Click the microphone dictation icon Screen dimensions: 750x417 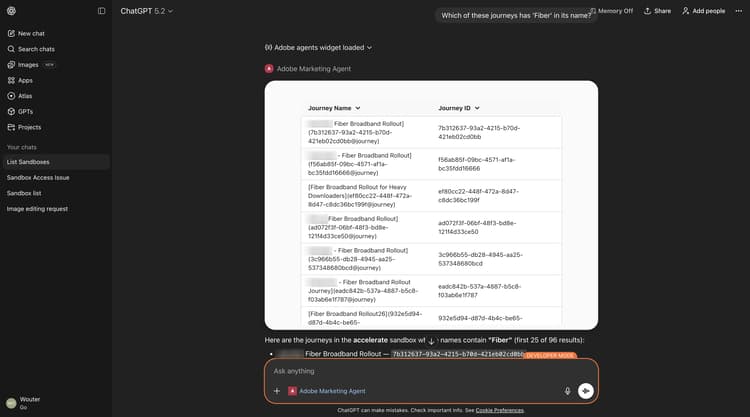coord(567,391)
